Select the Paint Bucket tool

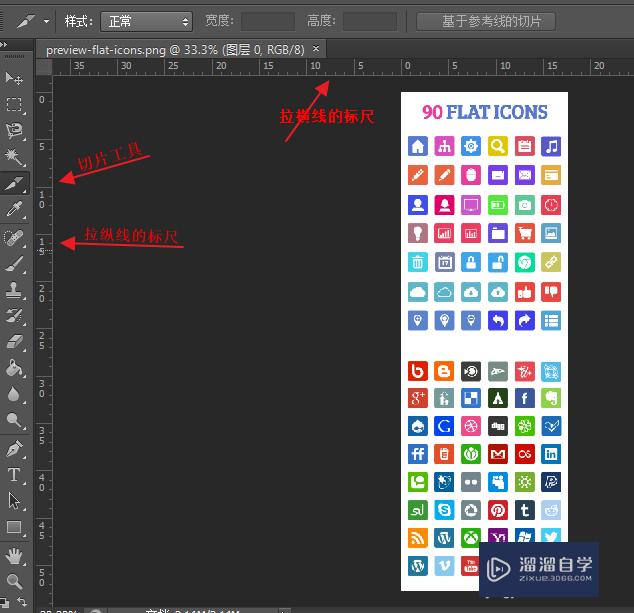point(14,368)
